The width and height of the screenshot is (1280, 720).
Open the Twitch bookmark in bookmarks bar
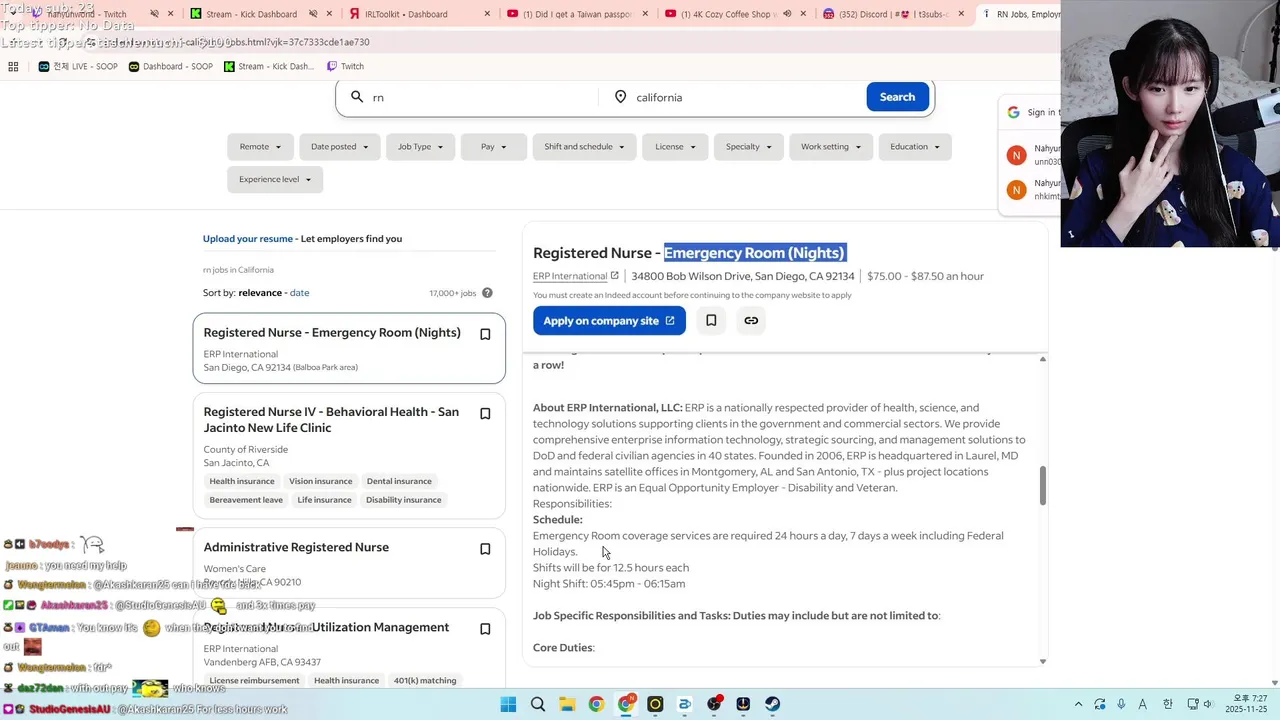345,66
